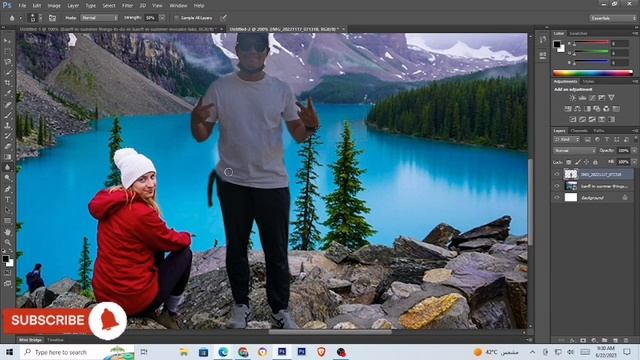Select the Horizontal Type tool
The width and height of the screenshot is (640, 360).
[7, 200]
